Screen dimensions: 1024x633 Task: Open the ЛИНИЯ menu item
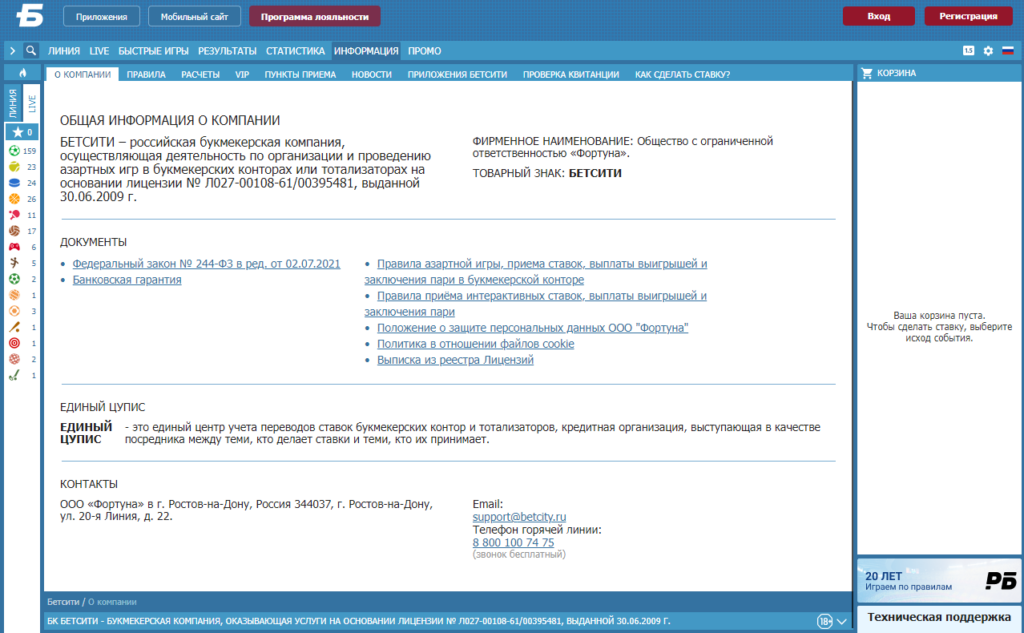[63, 51]
